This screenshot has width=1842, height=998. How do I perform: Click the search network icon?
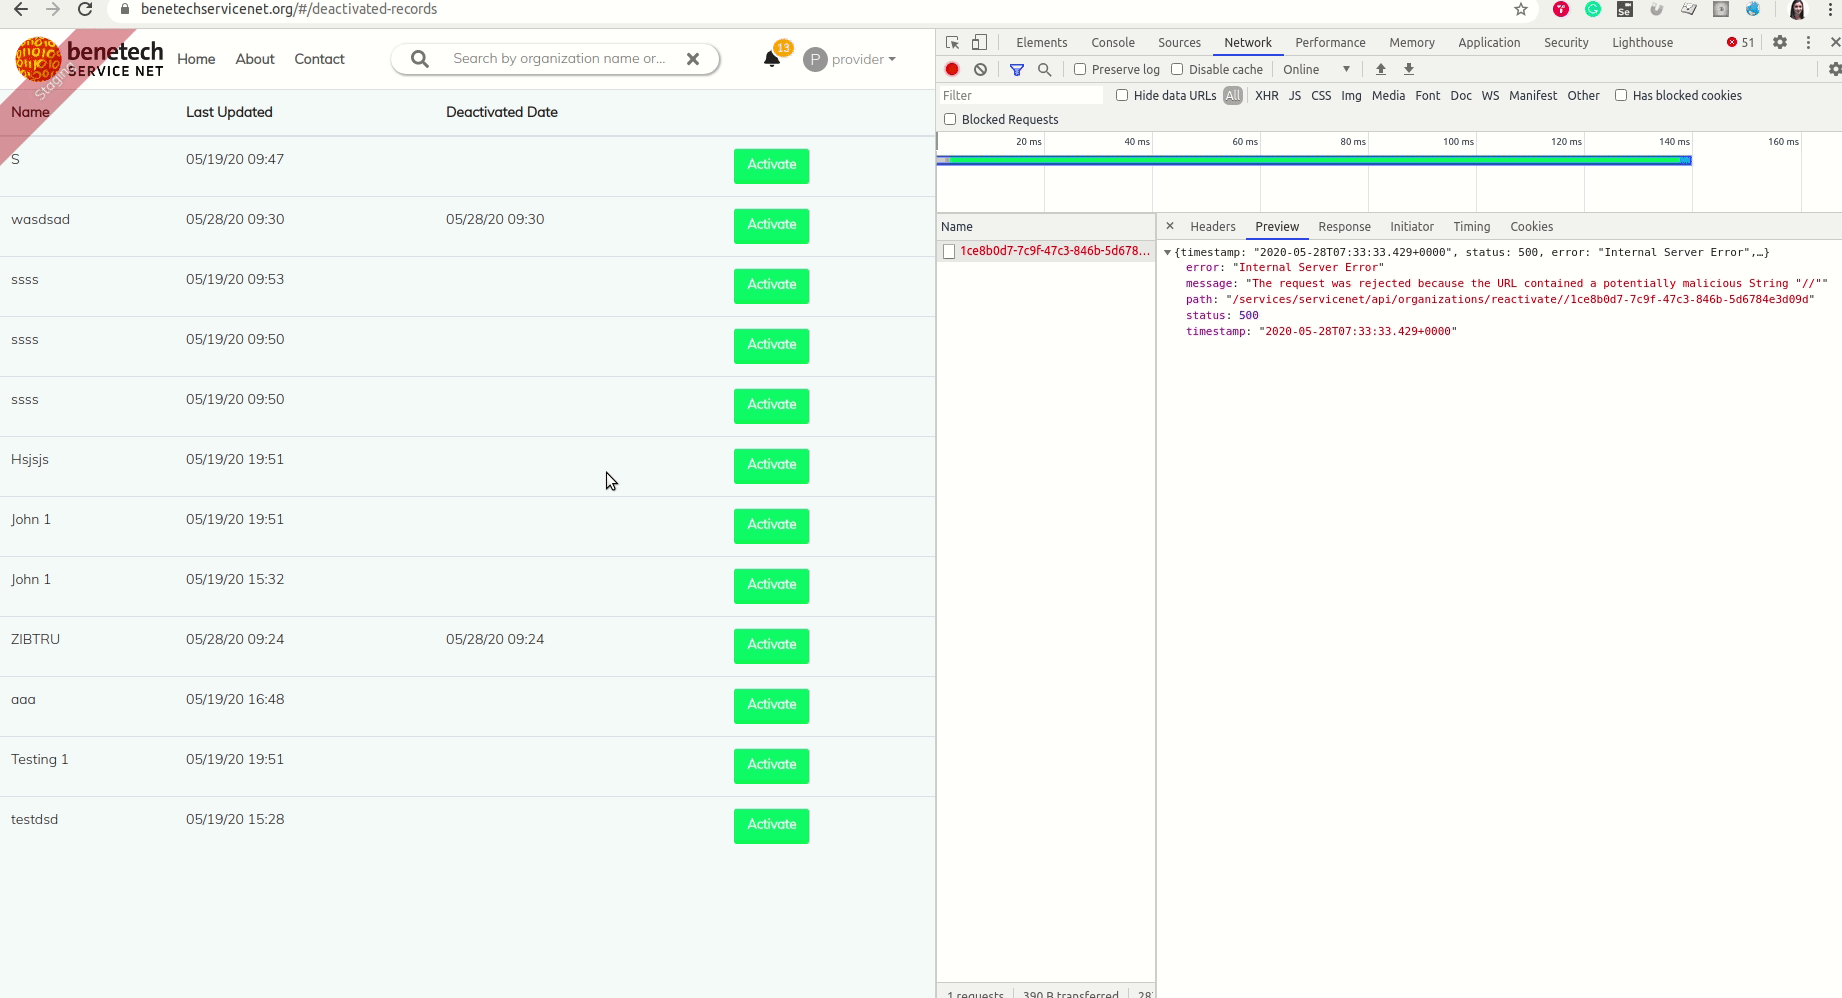point(1044,69)
